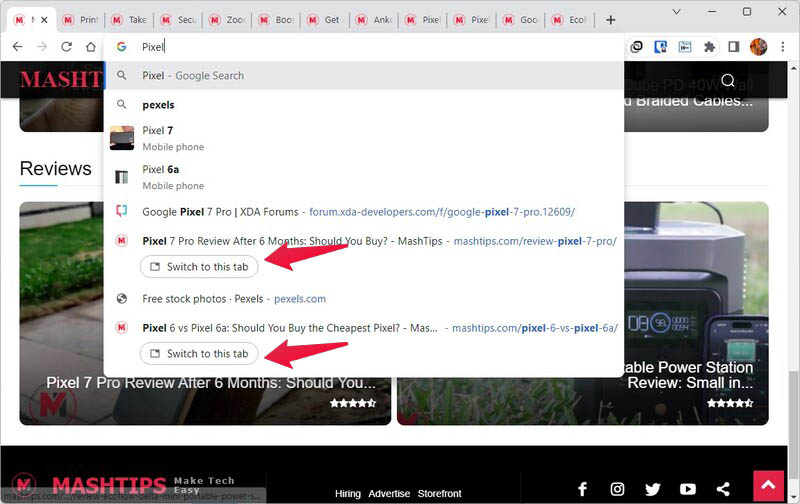Choose the Pixel 7 Mobile phone suggestion
The image size is (800, 504).
[x=363, y=138]
